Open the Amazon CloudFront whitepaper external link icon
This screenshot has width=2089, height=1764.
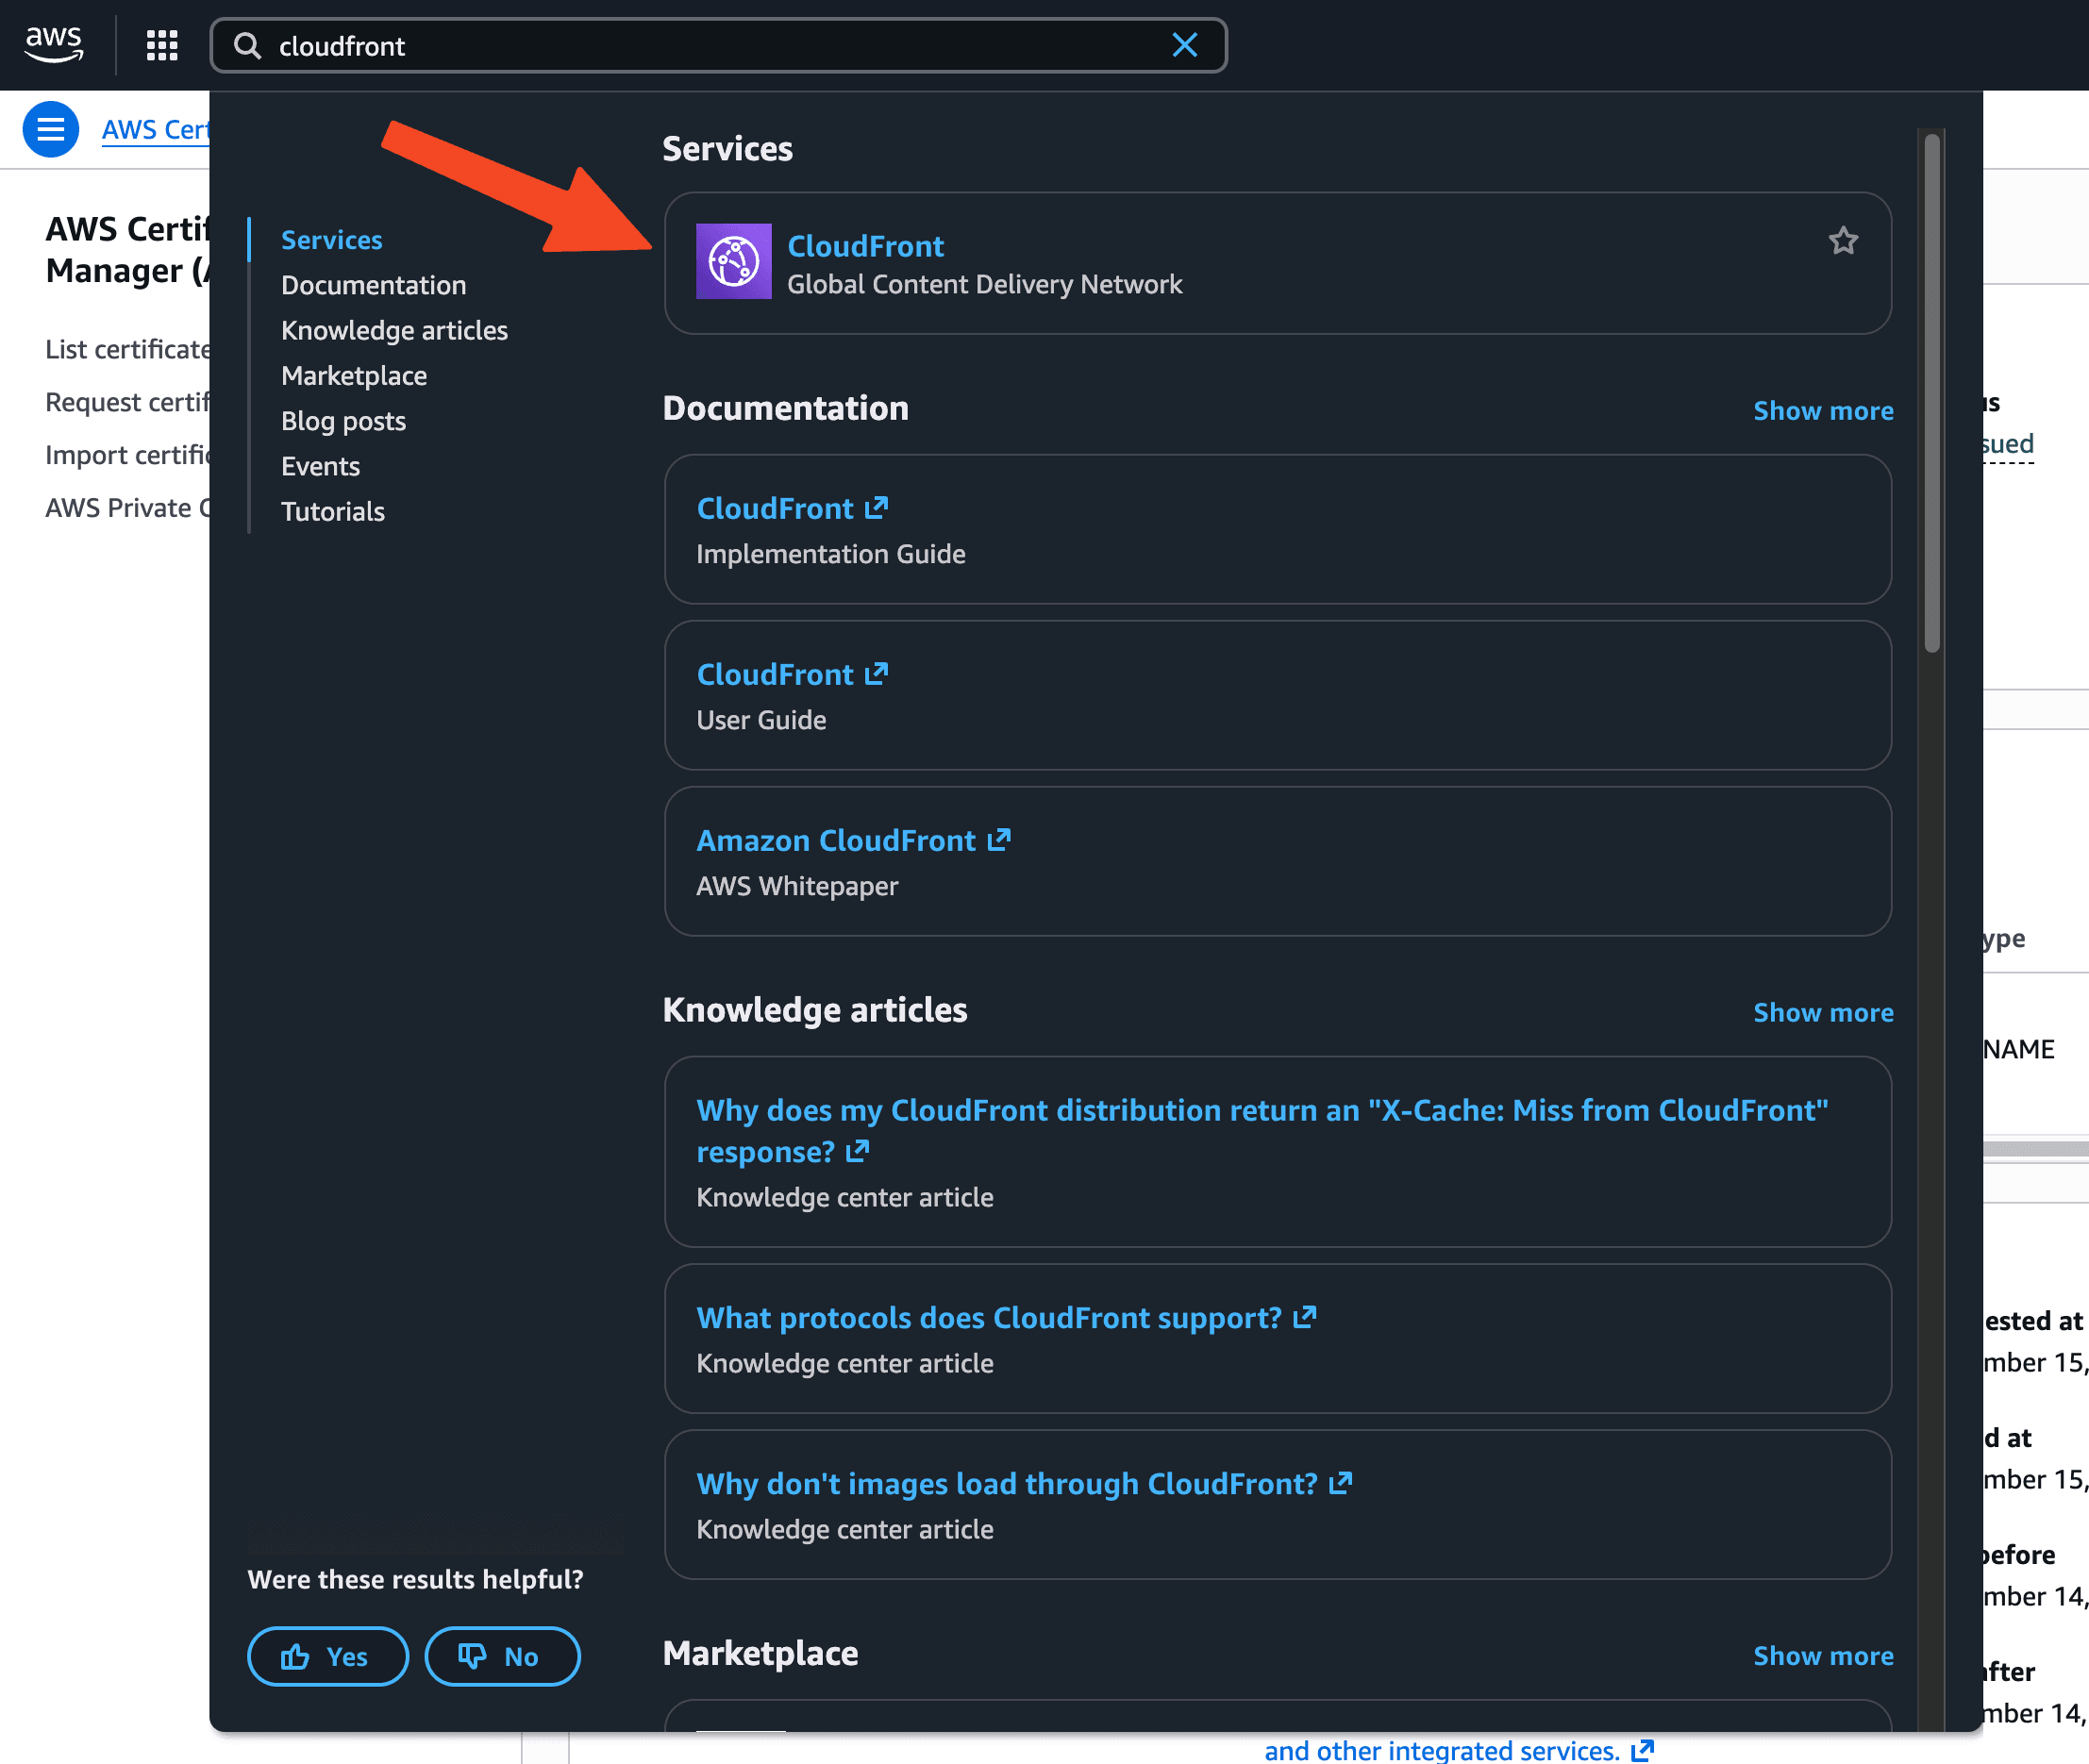(x=998, y=840)
